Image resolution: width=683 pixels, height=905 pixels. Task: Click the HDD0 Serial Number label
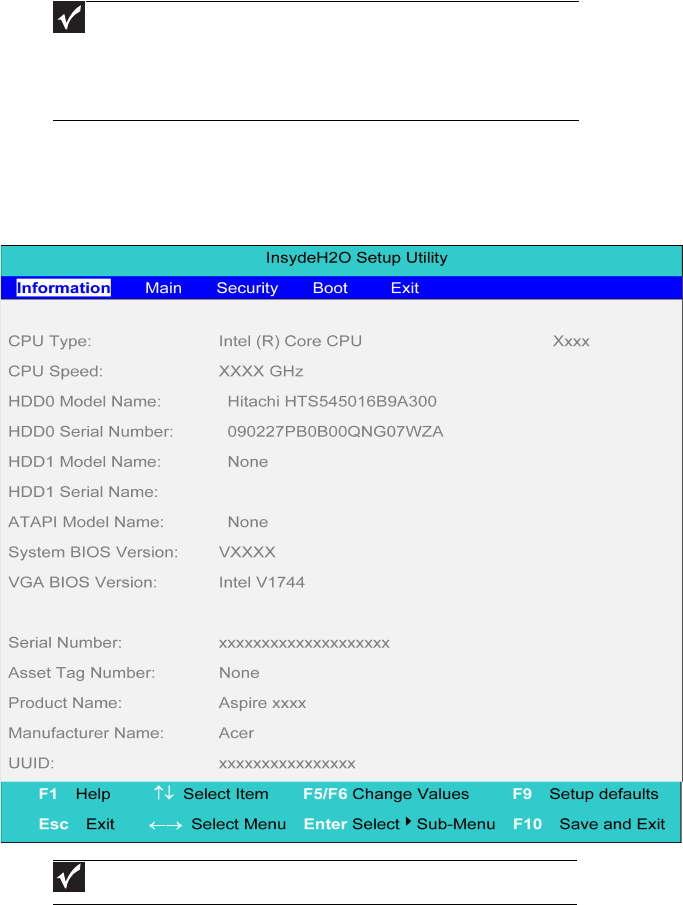tap(91, 432)
